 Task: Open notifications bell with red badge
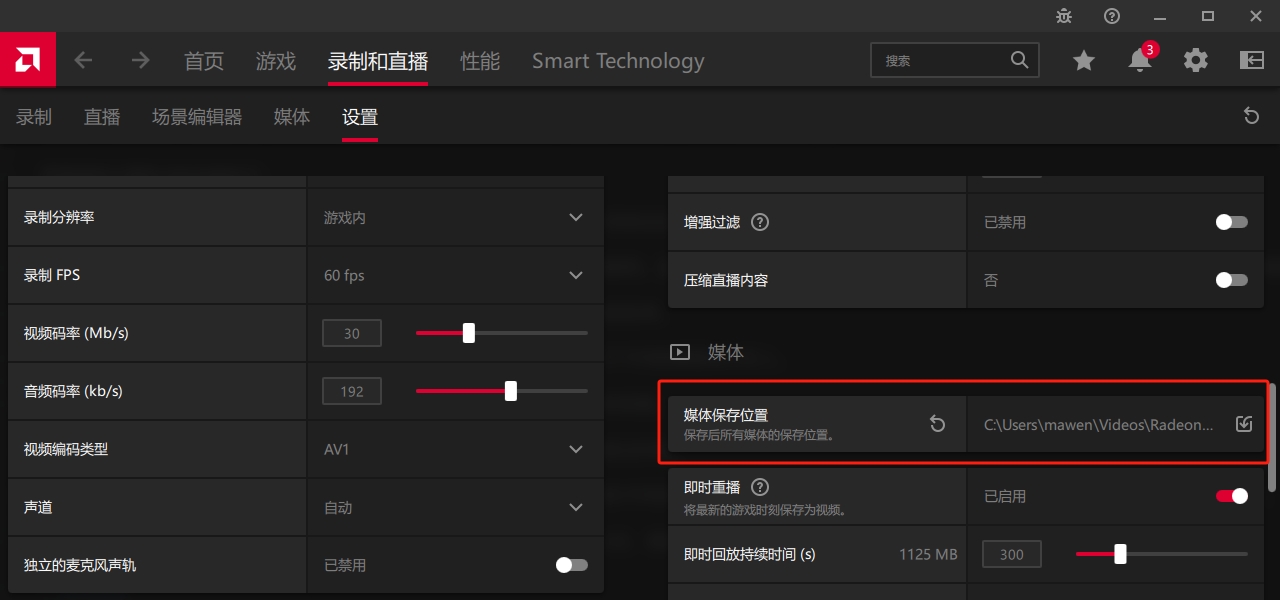(x=1140, y=60)
